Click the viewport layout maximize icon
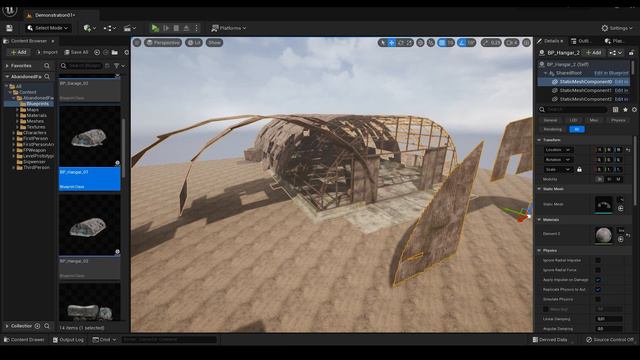Screen dimensions: 640x360 tap(527, 42)
